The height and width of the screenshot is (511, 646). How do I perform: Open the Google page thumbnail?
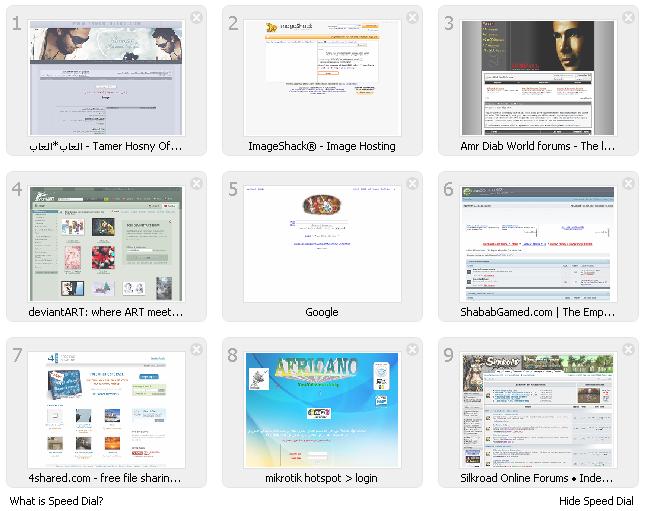(322, 244)
